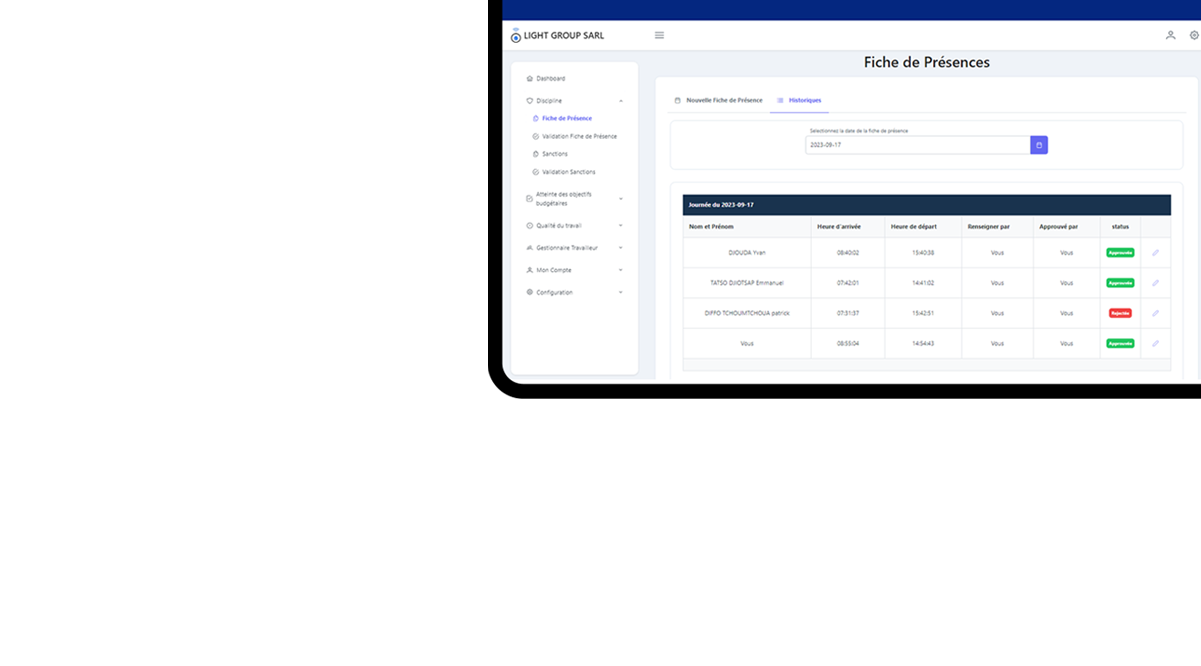This screenshot has width=1201, height=666.
Task: Click the purple calendar date picker button
Action: point(1039,145)
